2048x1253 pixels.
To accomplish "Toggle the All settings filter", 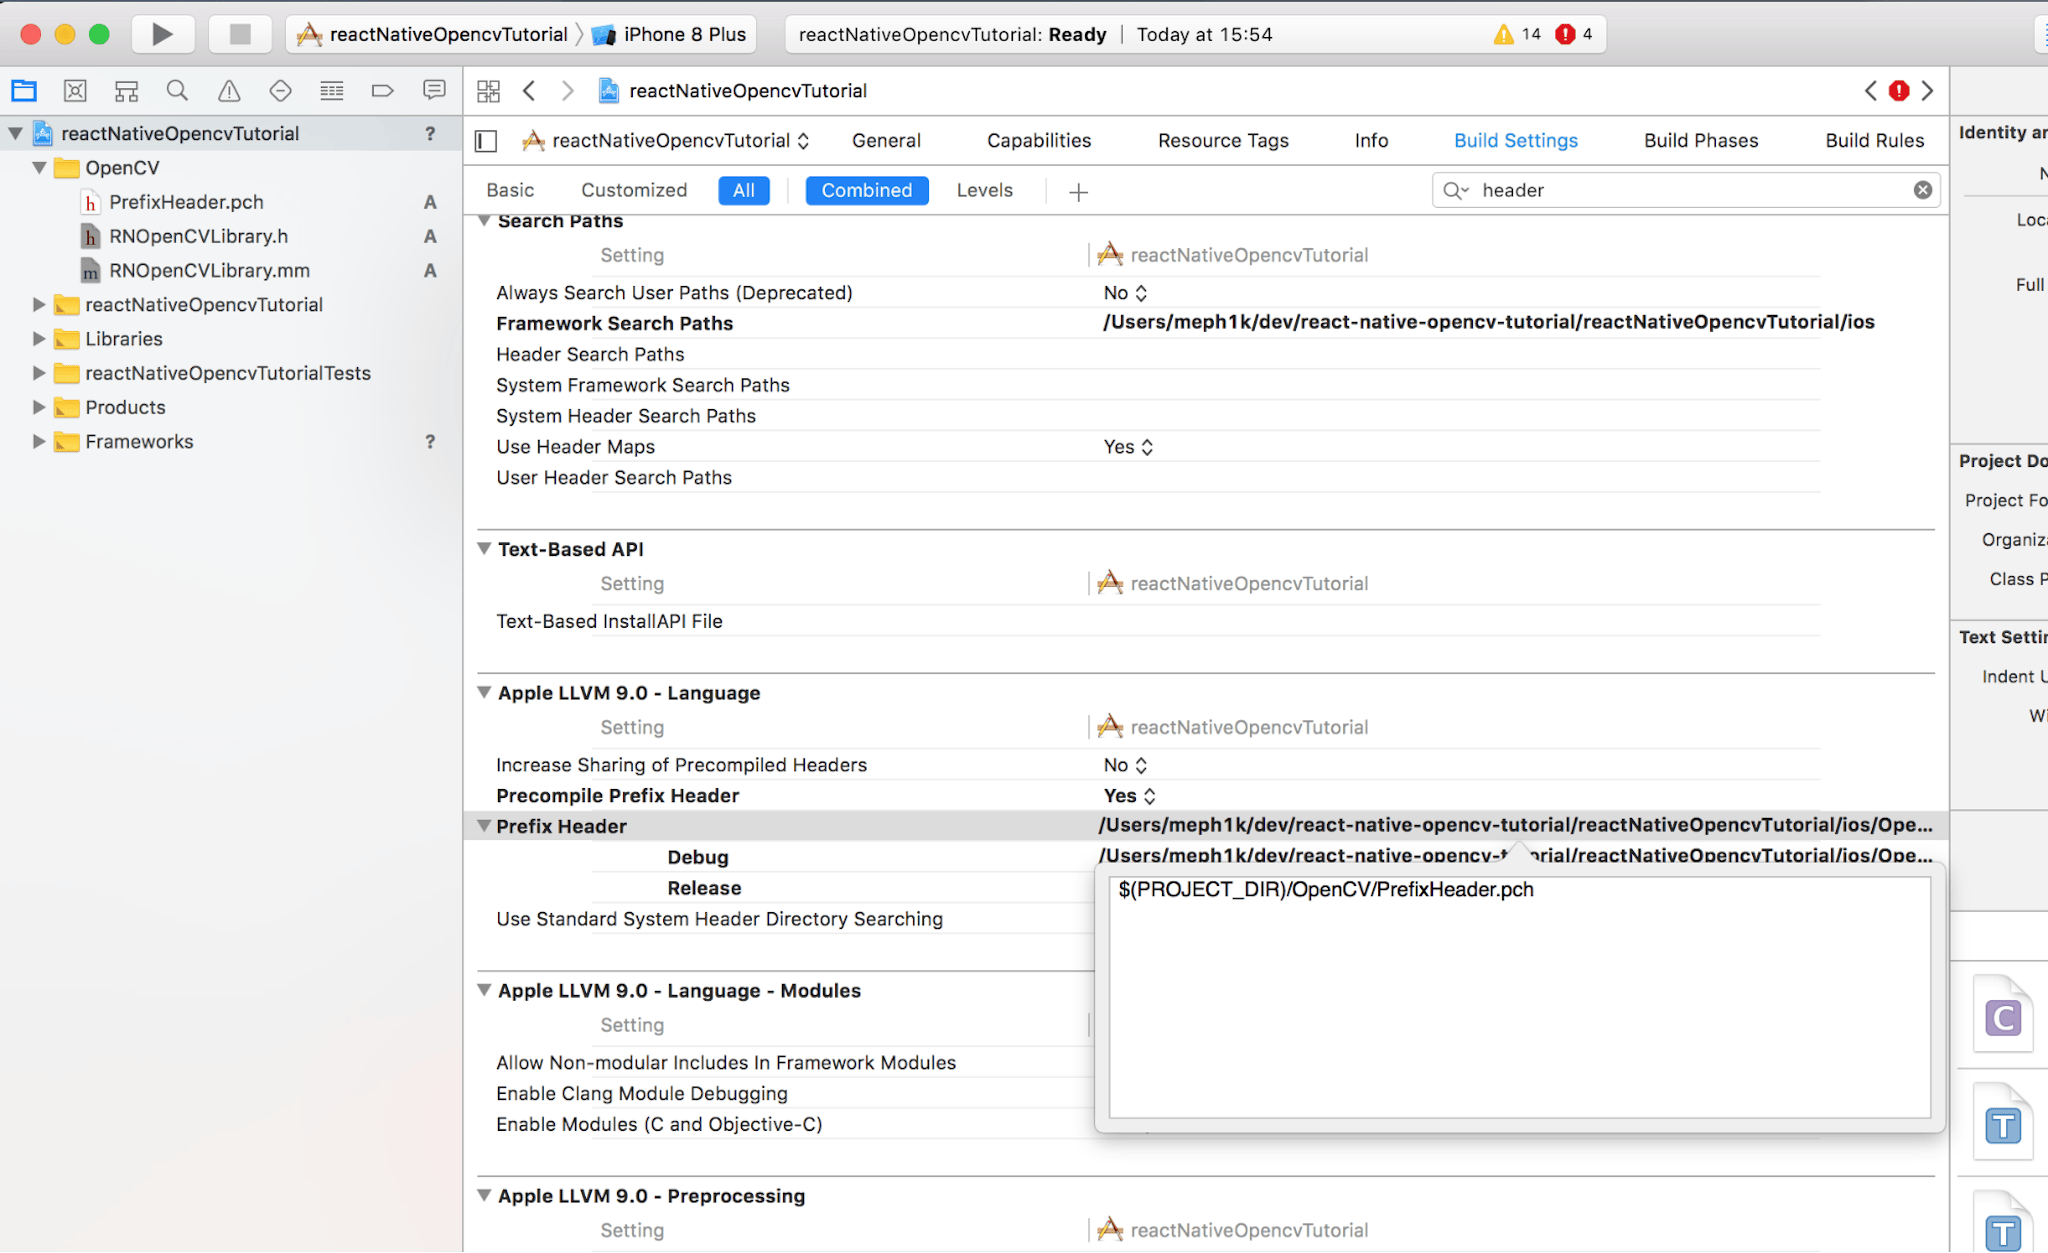I will tap(743, 190).
